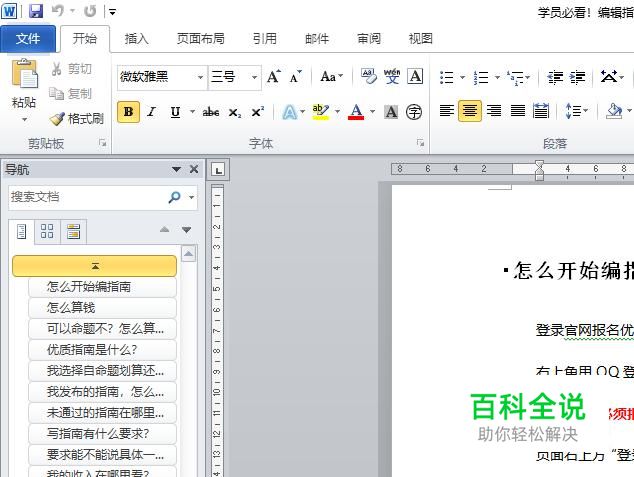Jump to previous heading arrow
This screenshot has width=634, height=477.
pyautogui.click(x=164, y=230)
